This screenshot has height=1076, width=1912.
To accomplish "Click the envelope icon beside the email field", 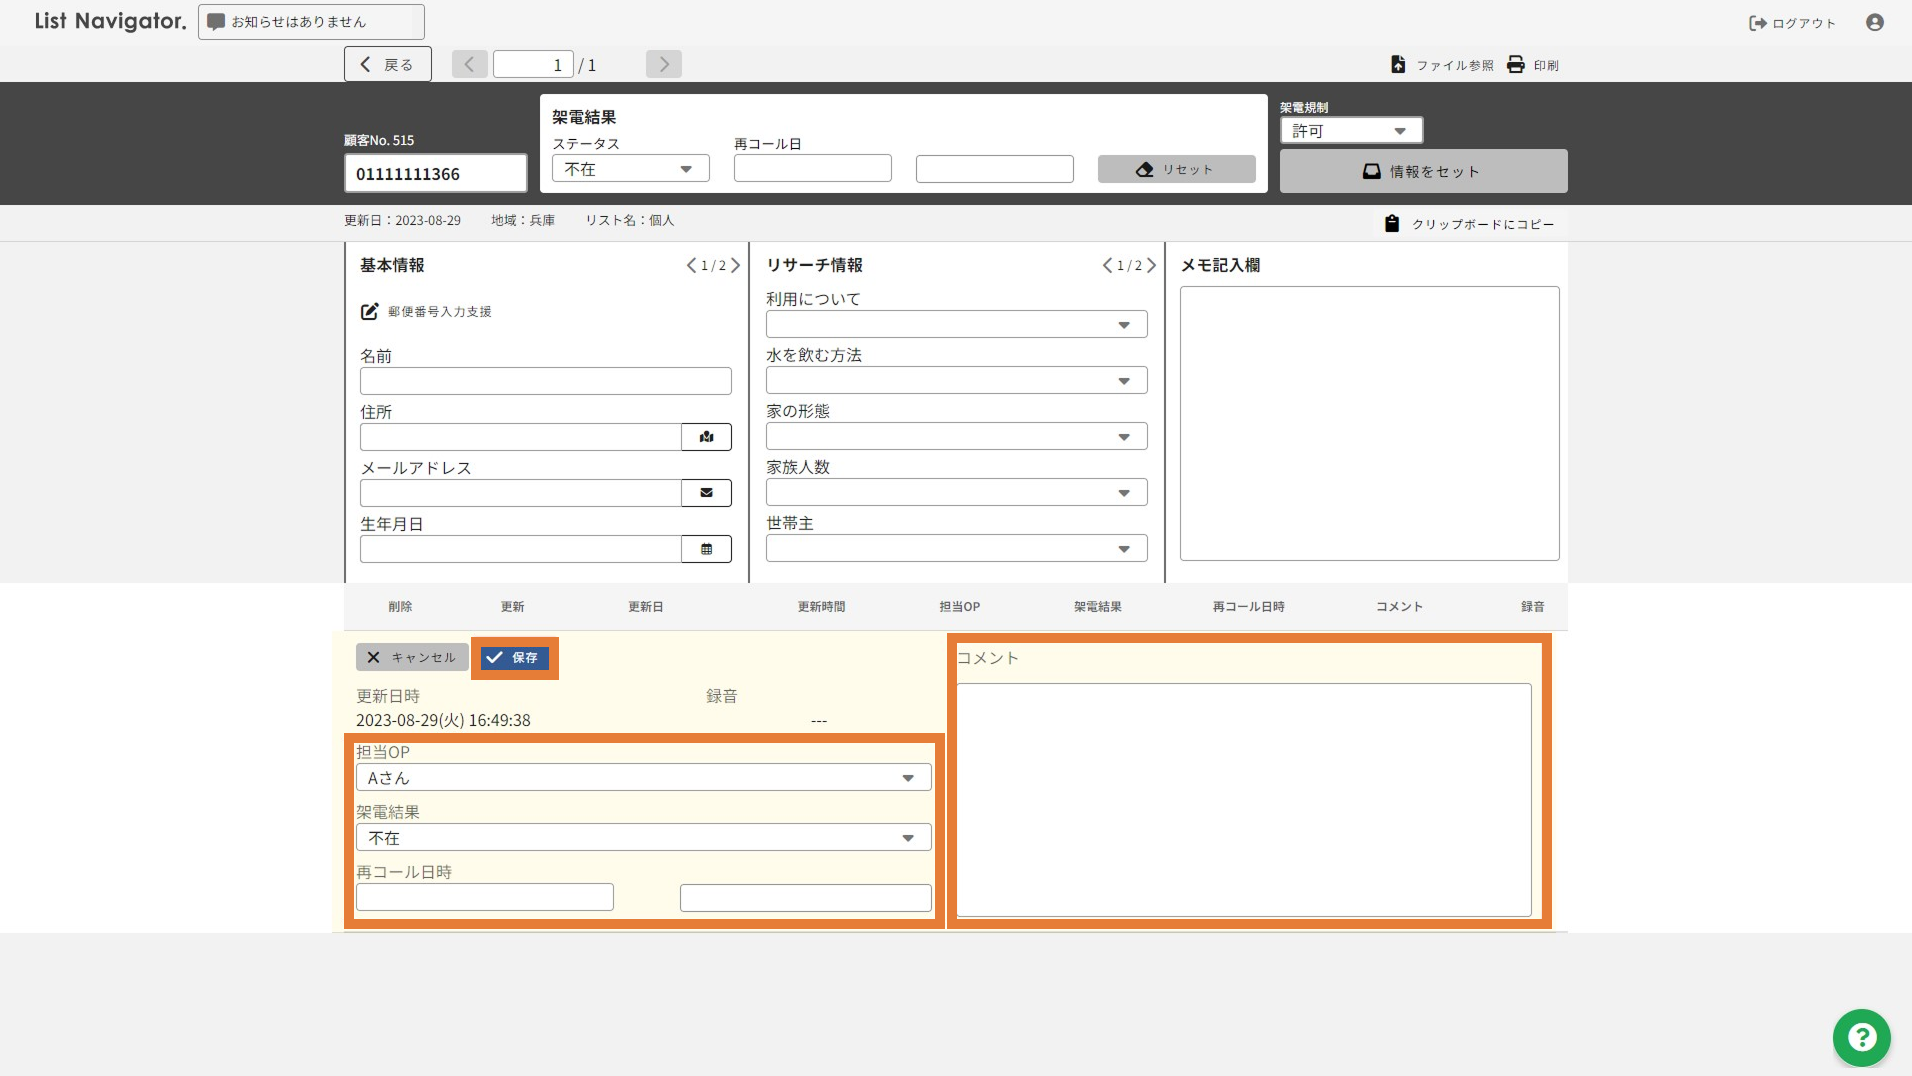I will [x=706, y=493].
